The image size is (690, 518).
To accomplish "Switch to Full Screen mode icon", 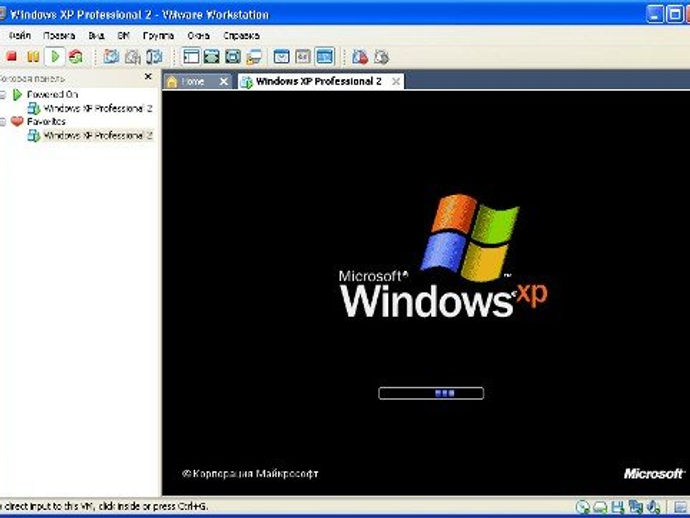I will point(212,56).
